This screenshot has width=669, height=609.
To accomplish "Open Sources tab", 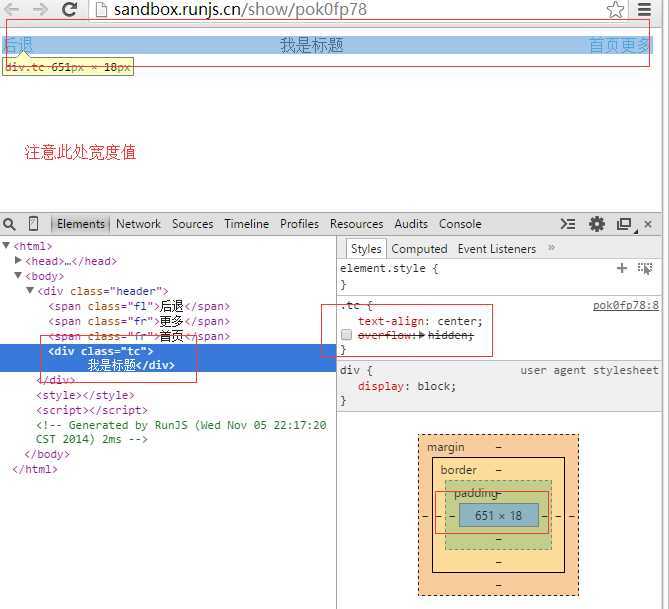I will click(x=192, y=224).
